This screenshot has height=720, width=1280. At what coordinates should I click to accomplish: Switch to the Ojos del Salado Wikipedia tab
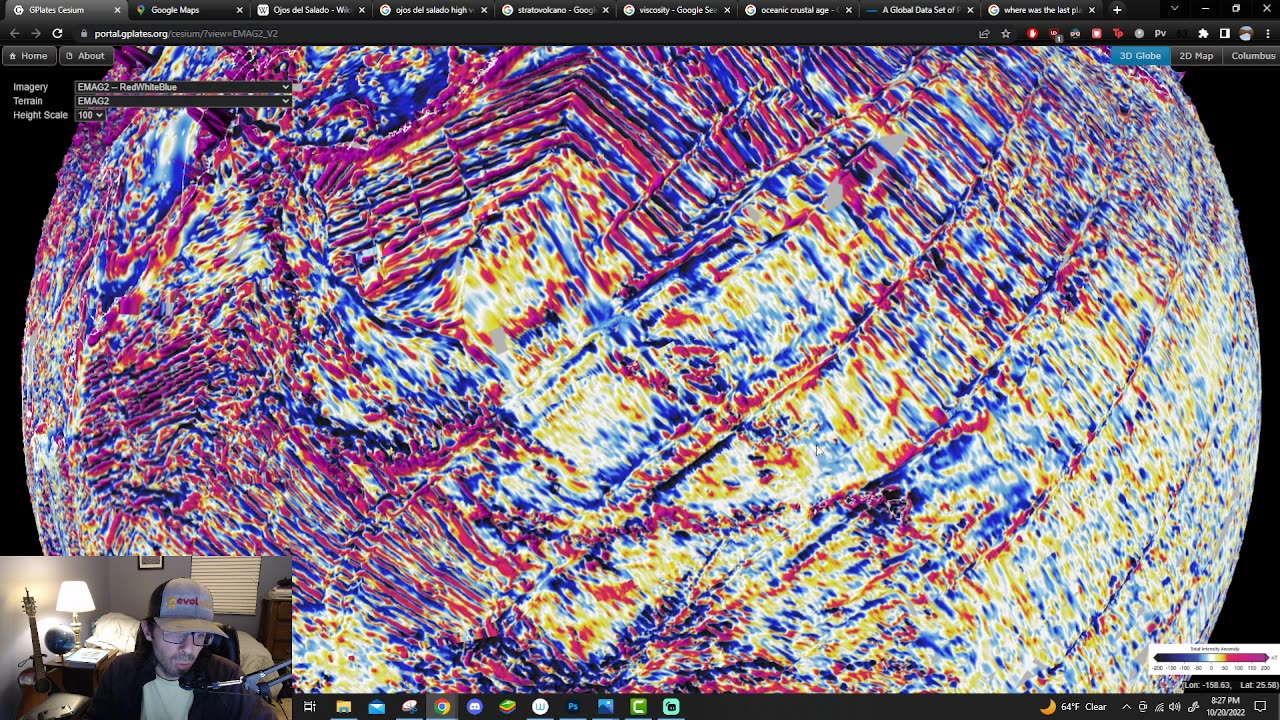click(x=309, y=10)
